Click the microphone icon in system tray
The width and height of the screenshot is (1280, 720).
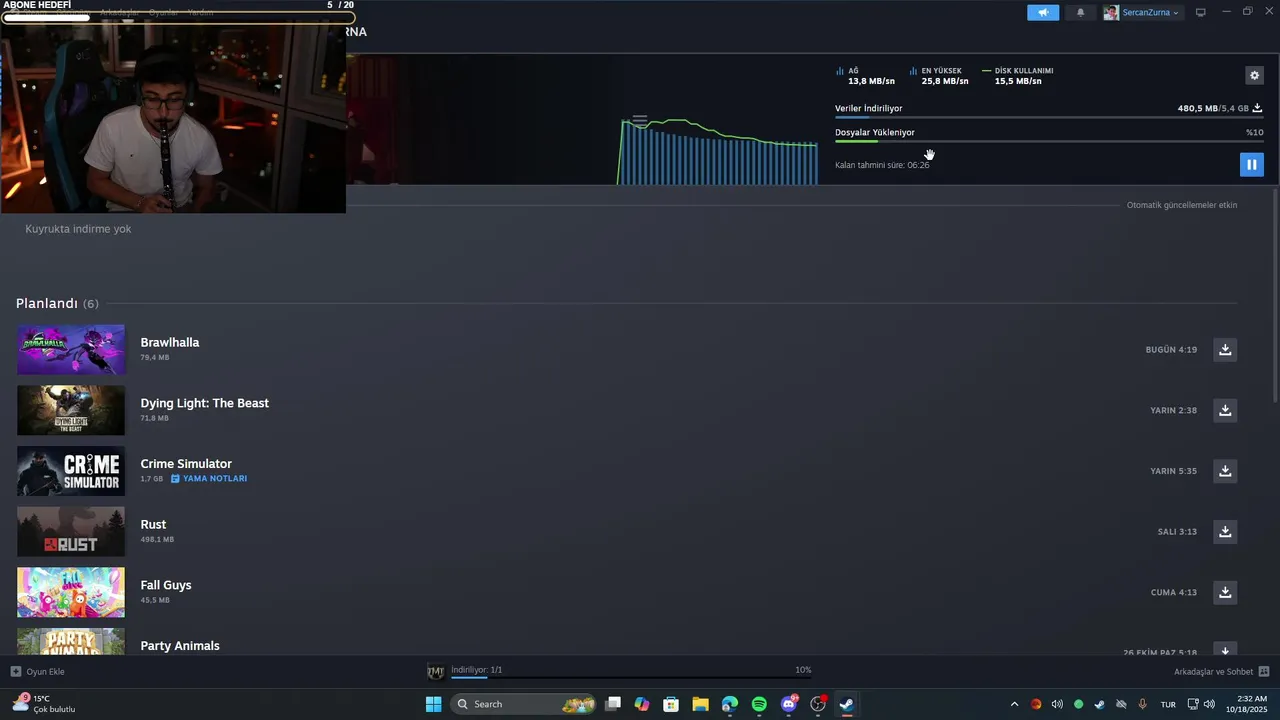(1142, 704)
